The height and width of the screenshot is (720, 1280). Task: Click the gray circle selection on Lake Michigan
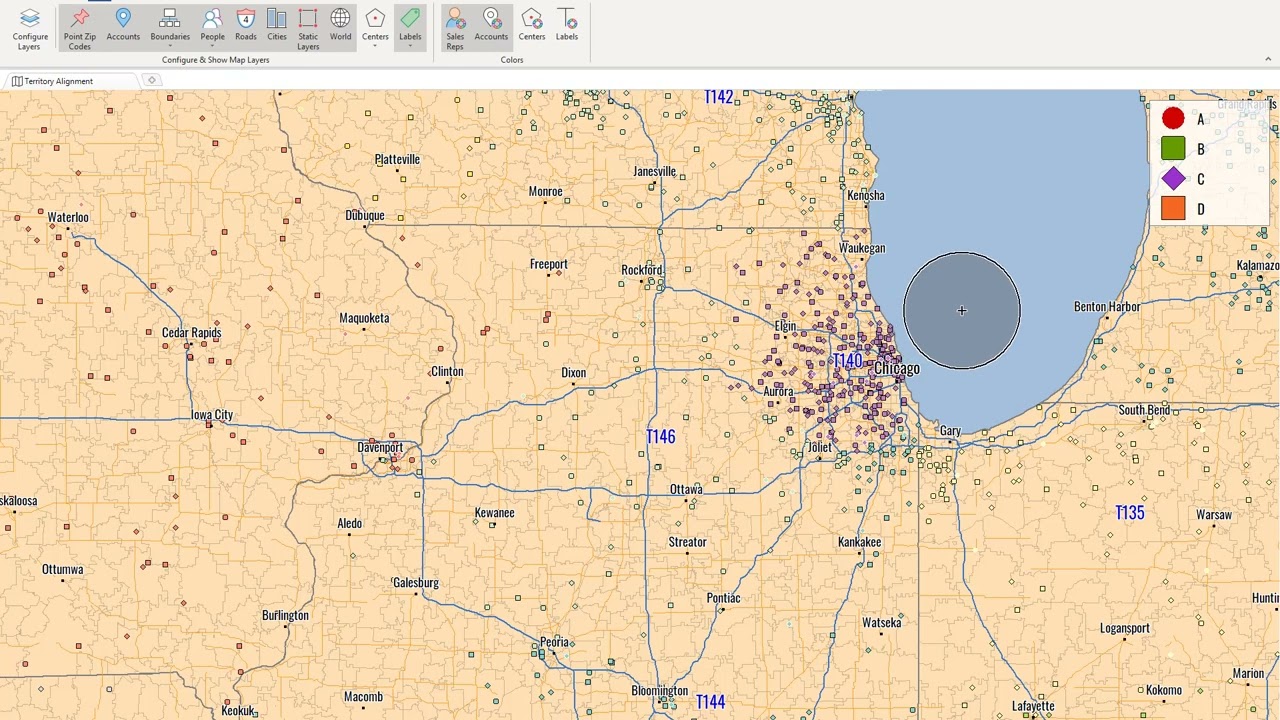(962, 311)
